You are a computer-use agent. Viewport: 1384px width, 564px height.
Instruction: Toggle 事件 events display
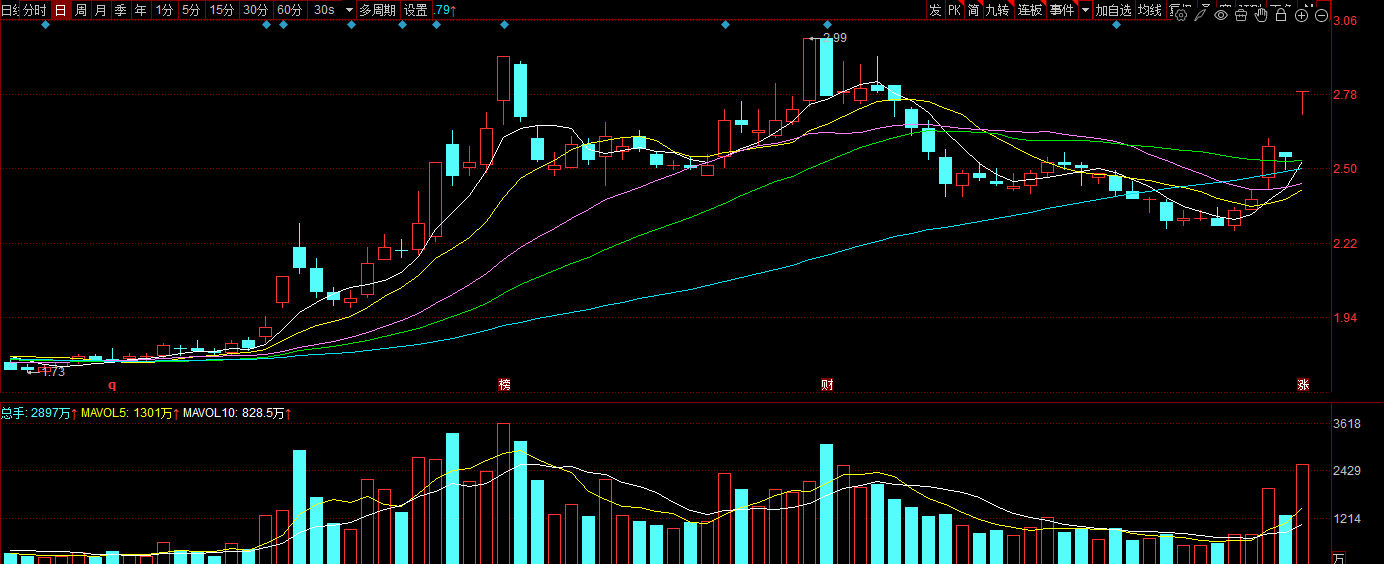click(x=1061, y=10)
